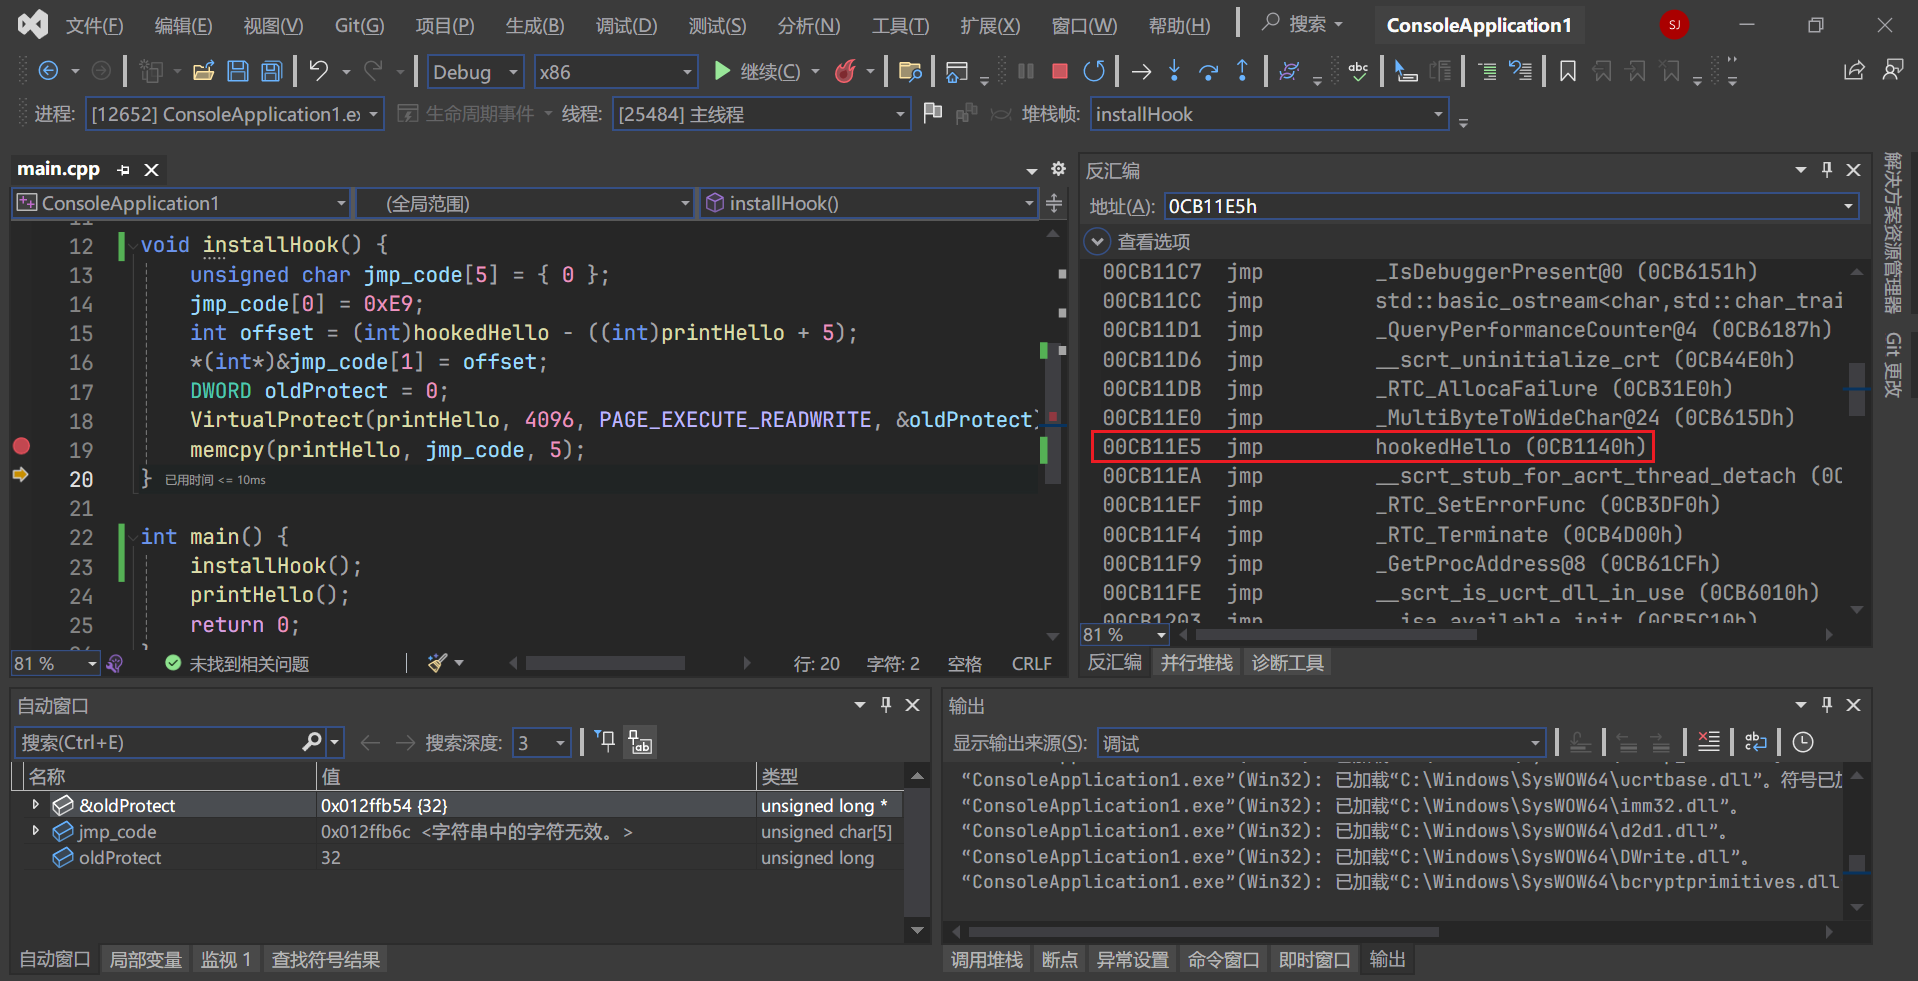This screenshot has height=981, width=1918.
Task: Click the Save All icon
Action: tap(271, 71)
